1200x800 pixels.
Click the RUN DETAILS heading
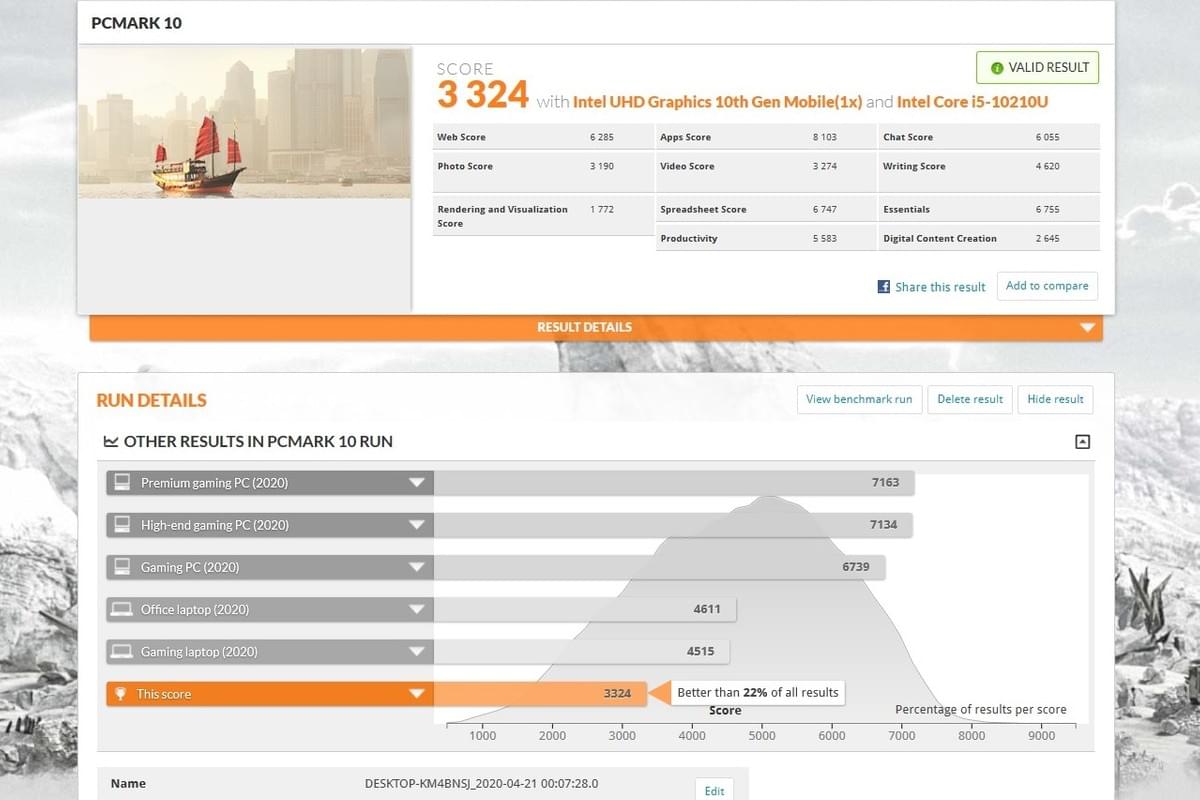(x=151, y=400)
